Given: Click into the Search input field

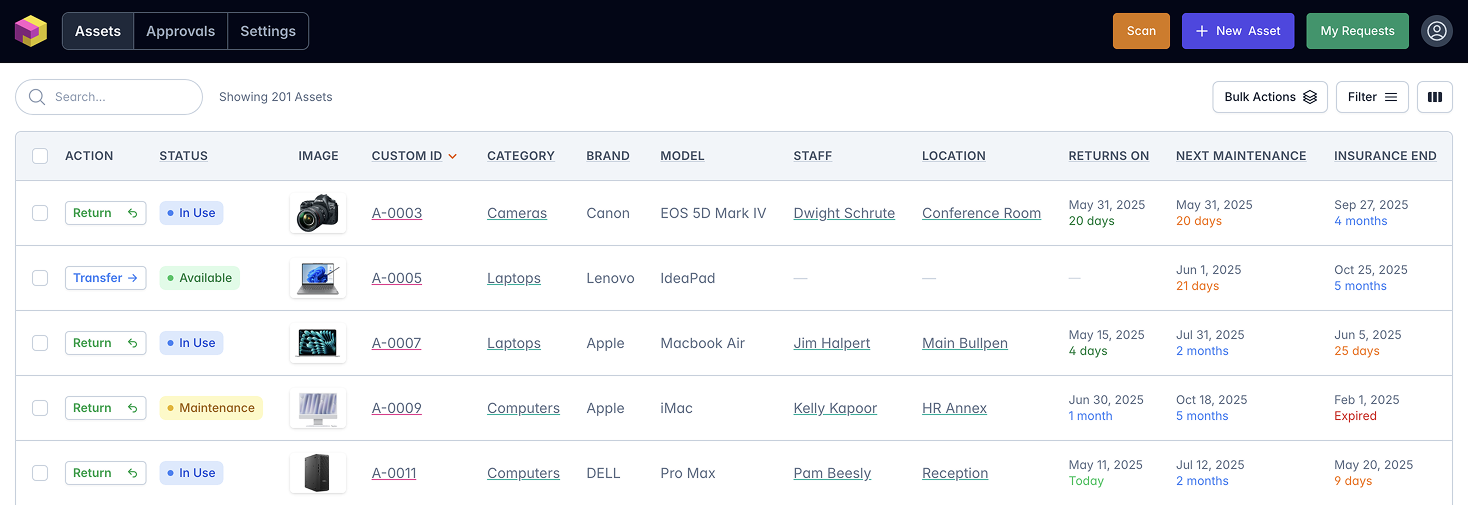Looking at the screenshot, I should [x=120, y=97].
